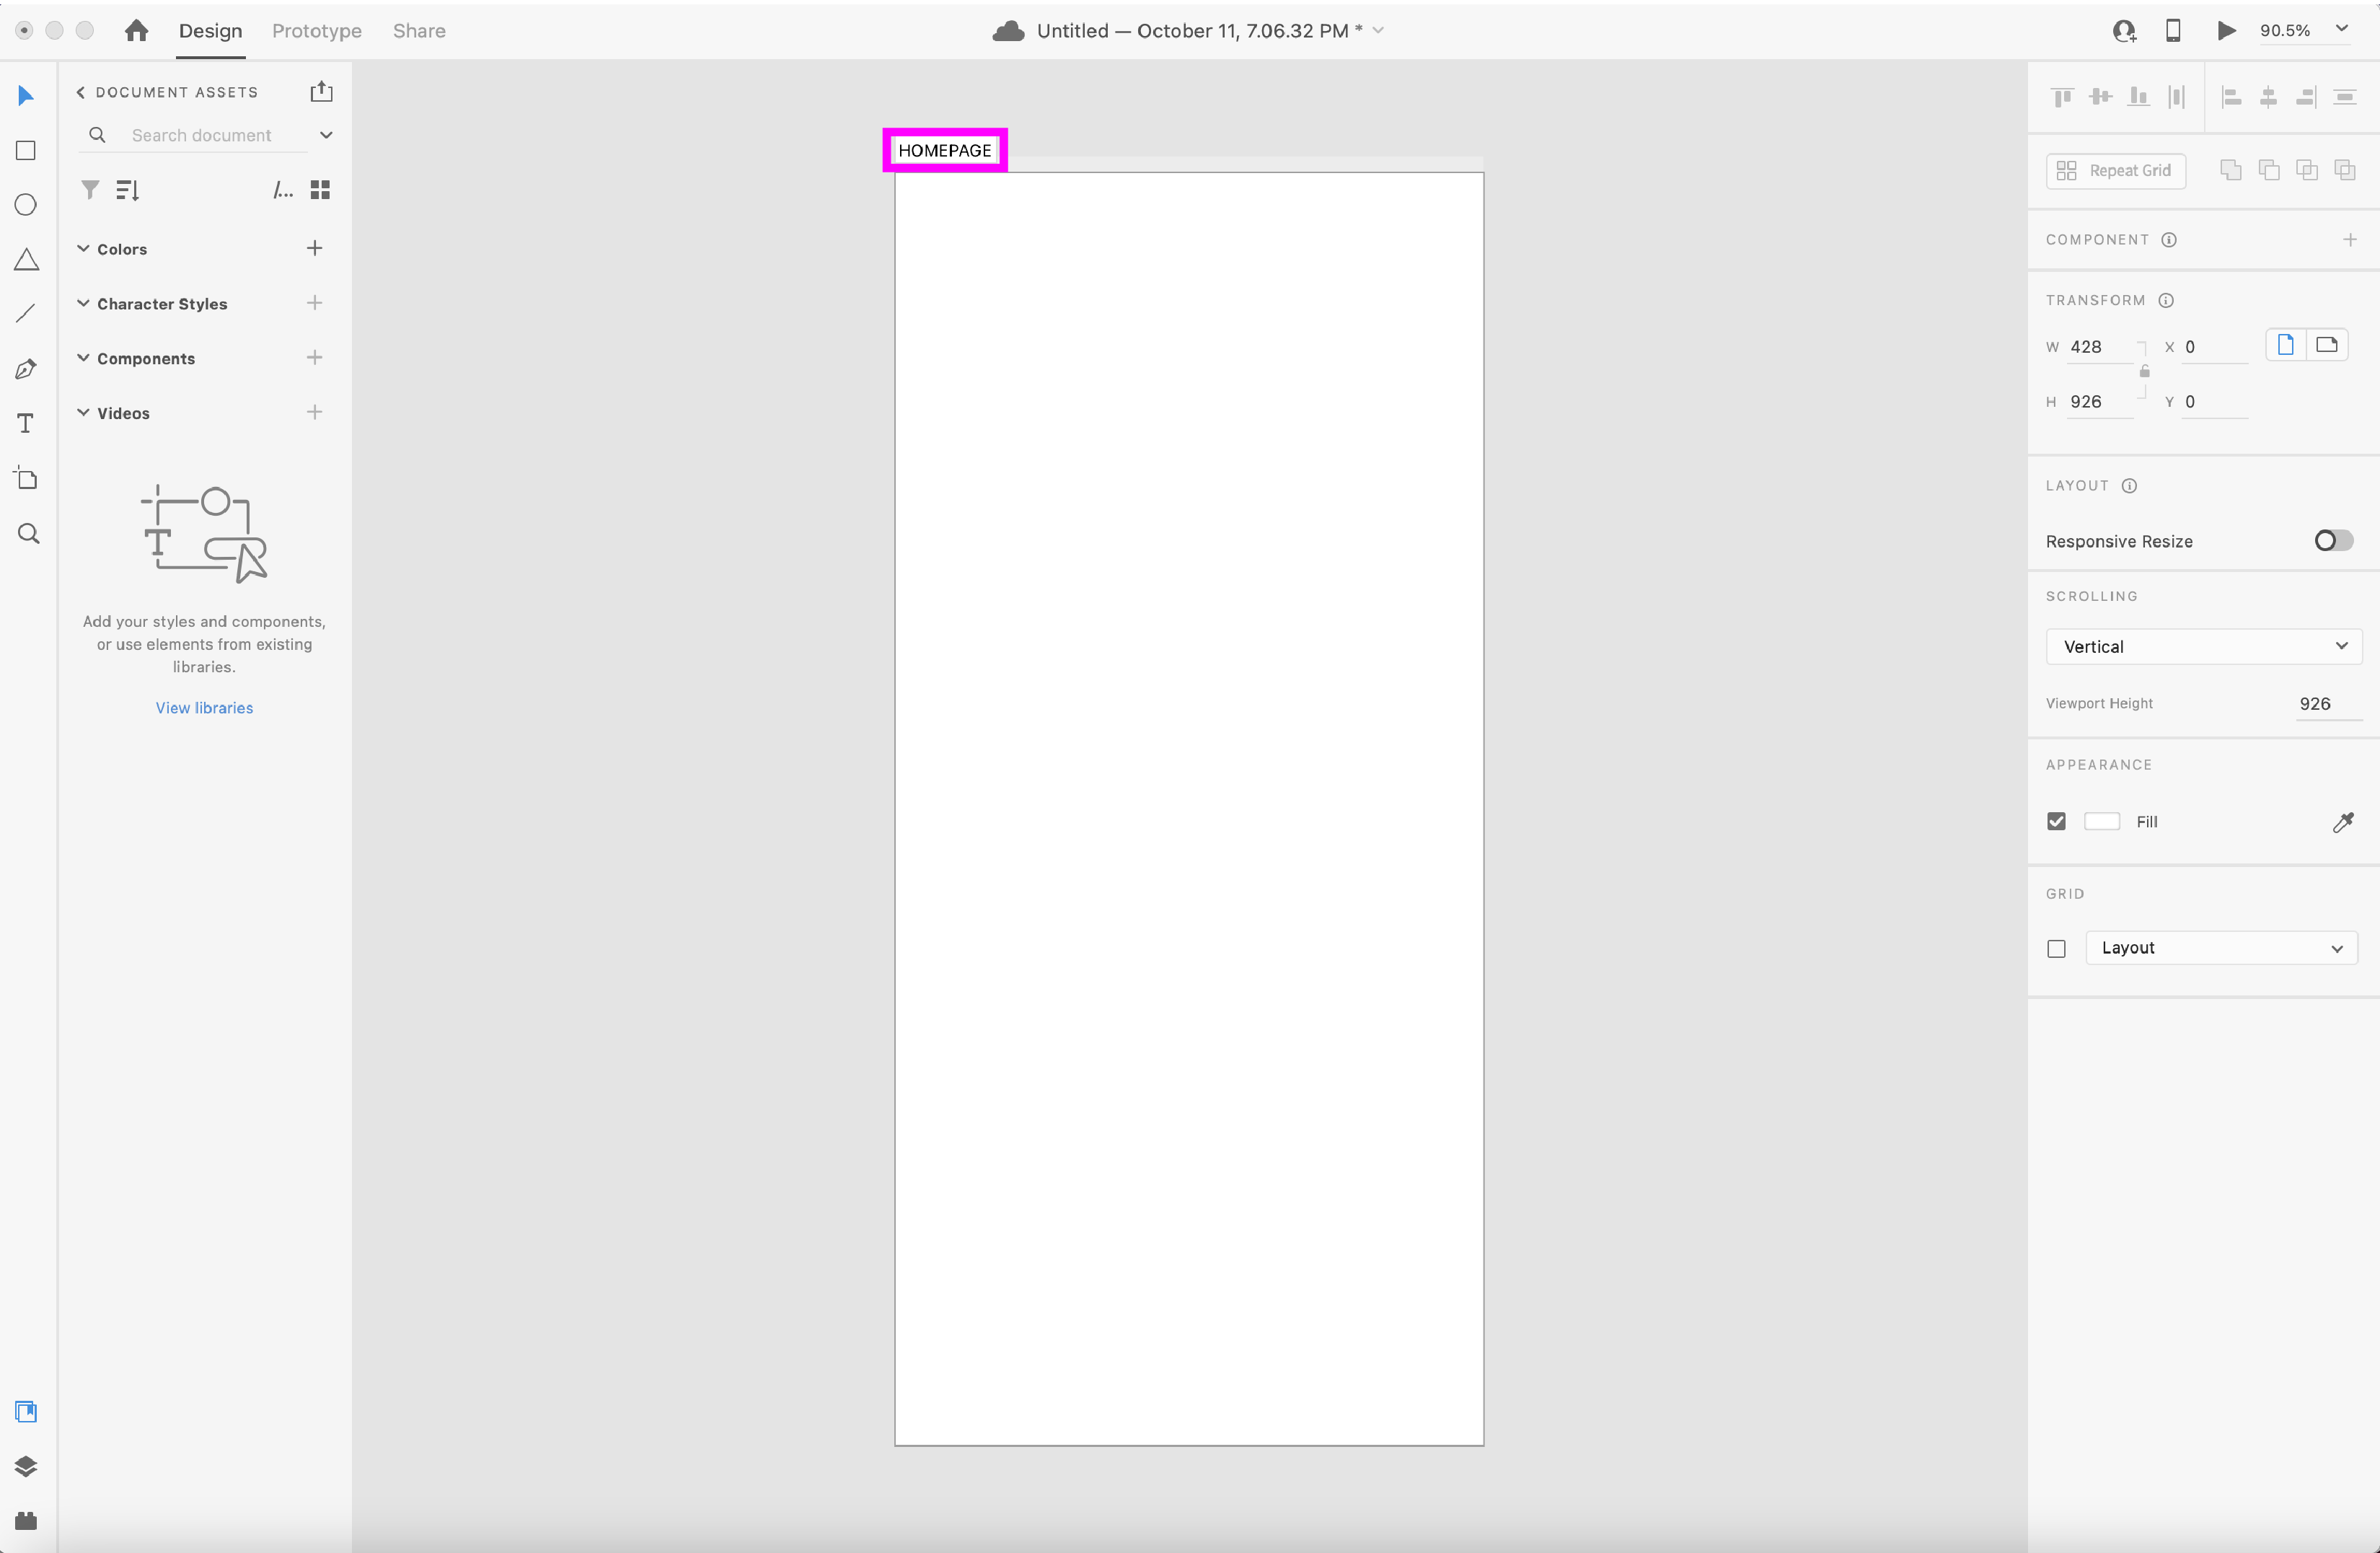Collapse the Colors section

[84, 249]
